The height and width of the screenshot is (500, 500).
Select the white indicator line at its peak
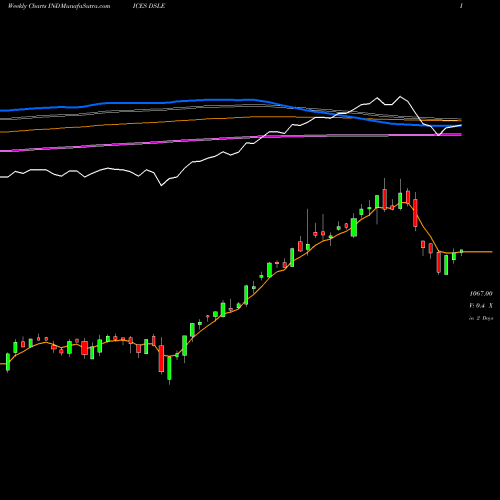[400, 97]
